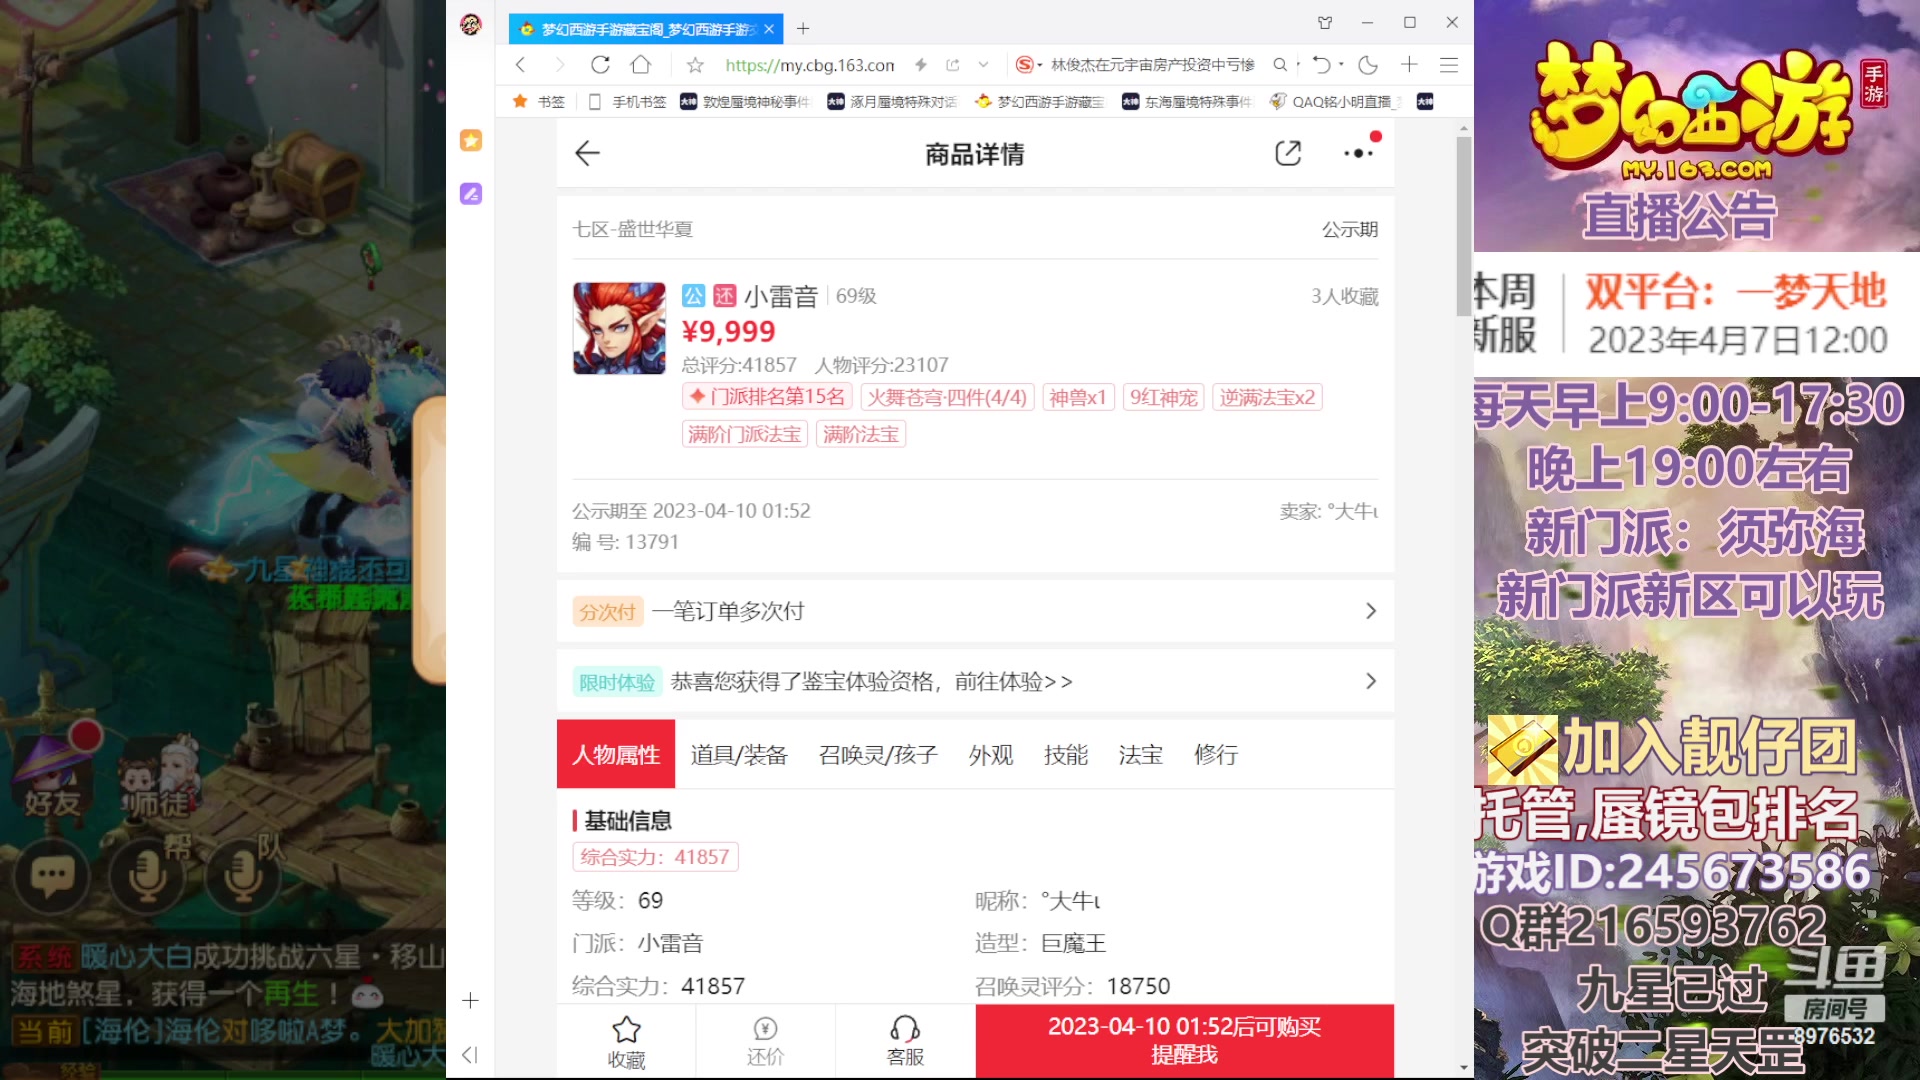Image resolution: width=1920 pixels, height=1080 pixels.
Task: Open the Sogou search engine selector
Action: [x=1029, y=65]
